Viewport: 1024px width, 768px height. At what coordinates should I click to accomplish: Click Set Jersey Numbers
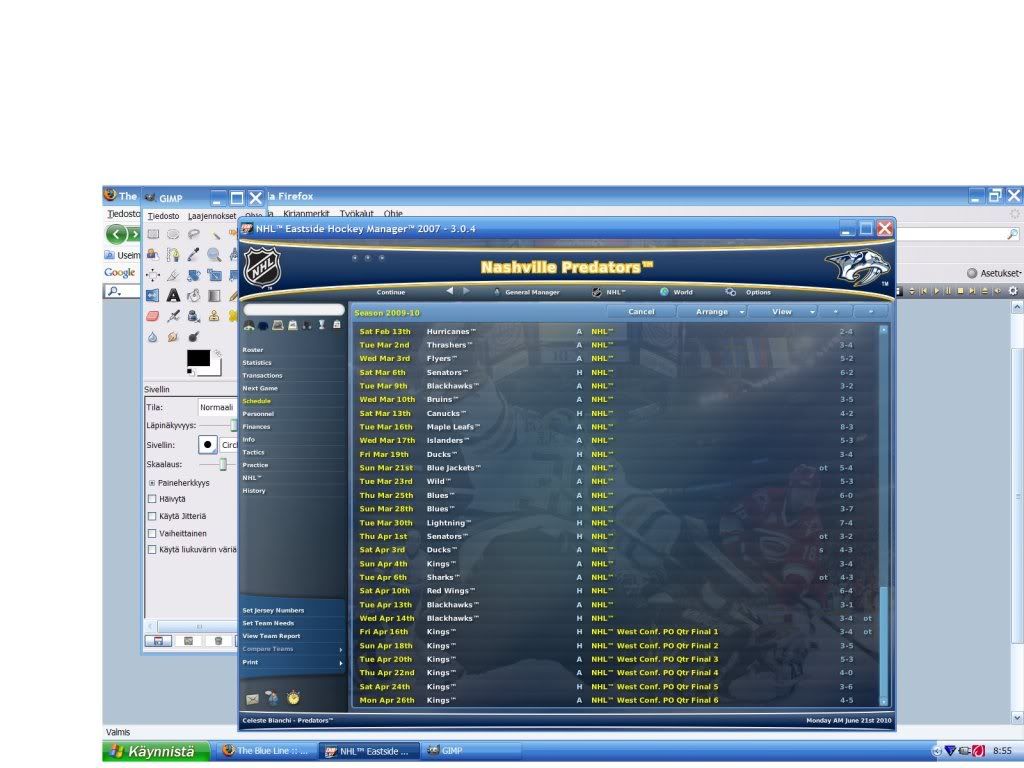273,611
